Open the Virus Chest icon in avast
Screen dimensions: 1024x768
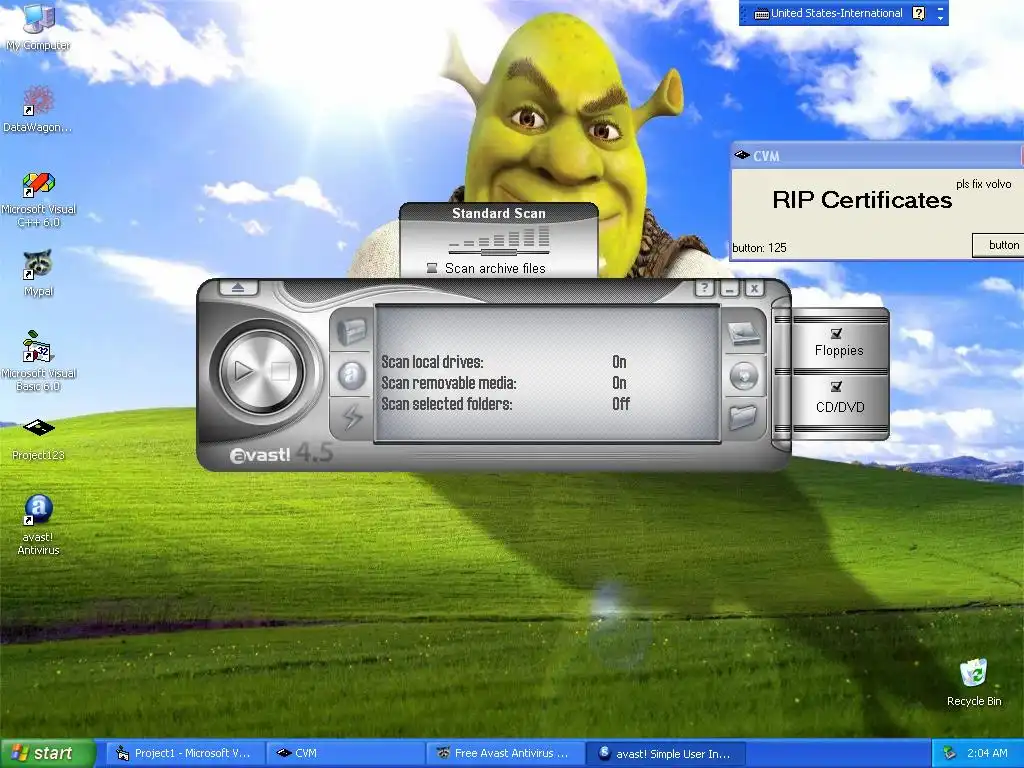(352, 332)
